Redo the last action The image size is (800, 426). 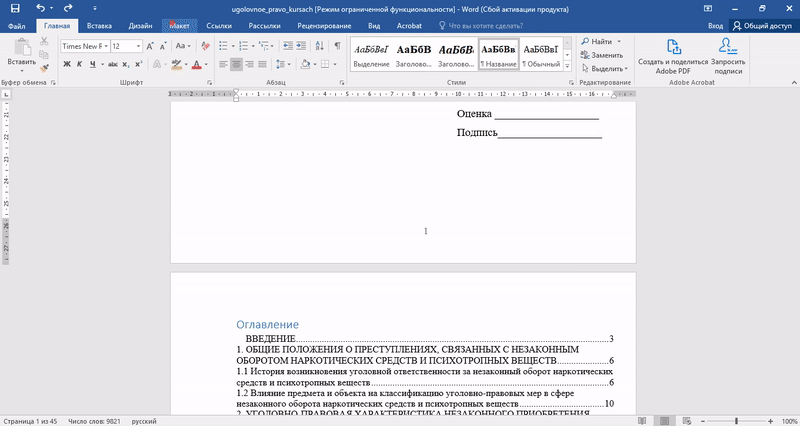68,8
